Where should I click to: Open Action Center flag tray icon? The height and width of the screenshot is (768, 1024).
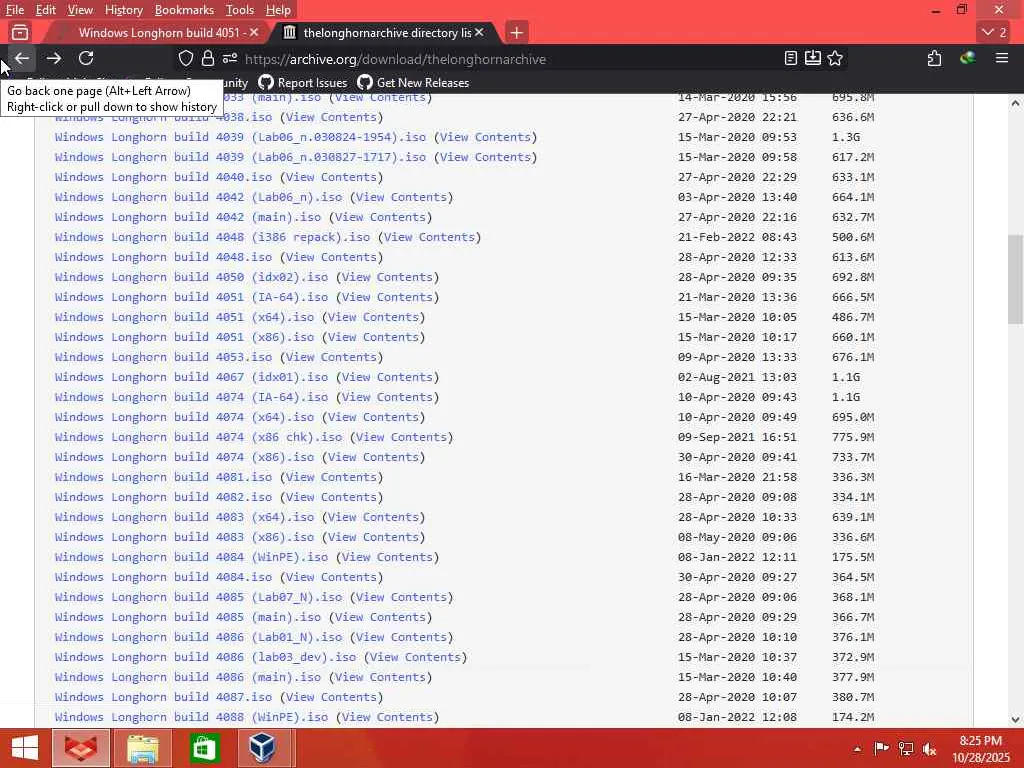pyautogui.click(x=881, y=749)
